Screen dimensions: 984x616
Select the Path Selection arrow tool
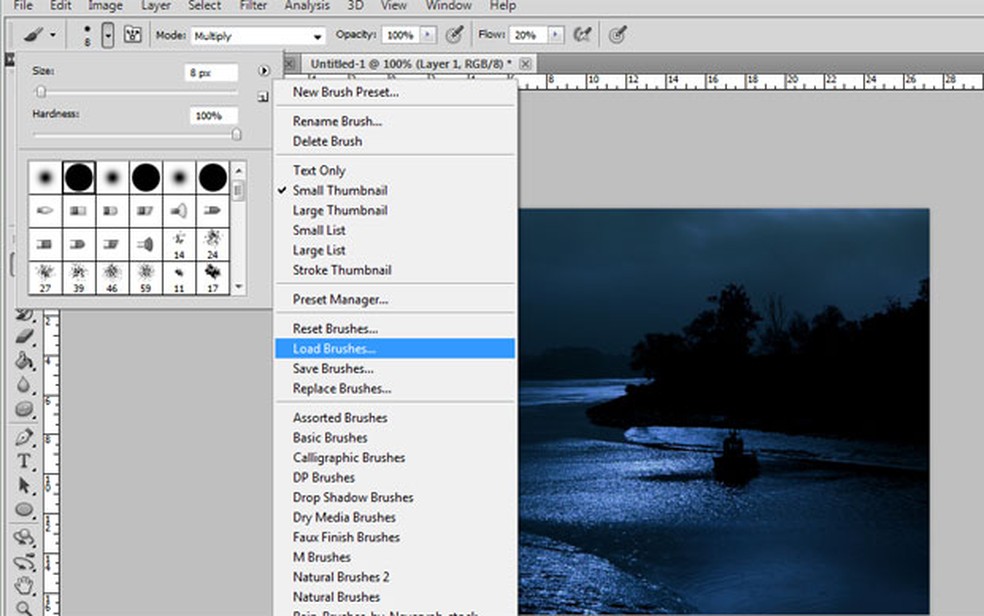point(26,486)
